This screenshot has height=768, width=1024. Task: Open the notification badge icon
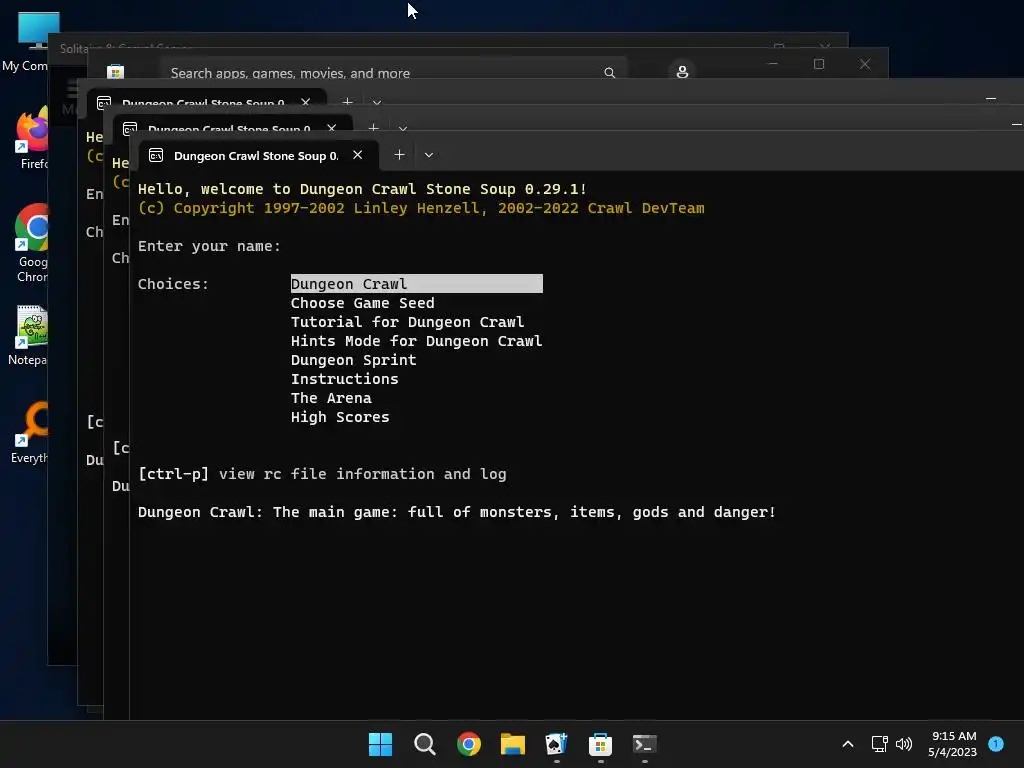click(996, 744)
